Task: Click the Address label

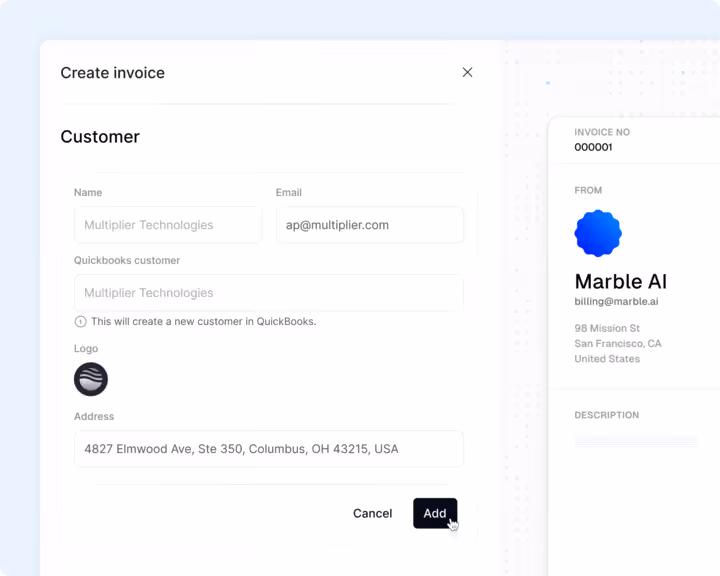Action: (x=94, y=416)
